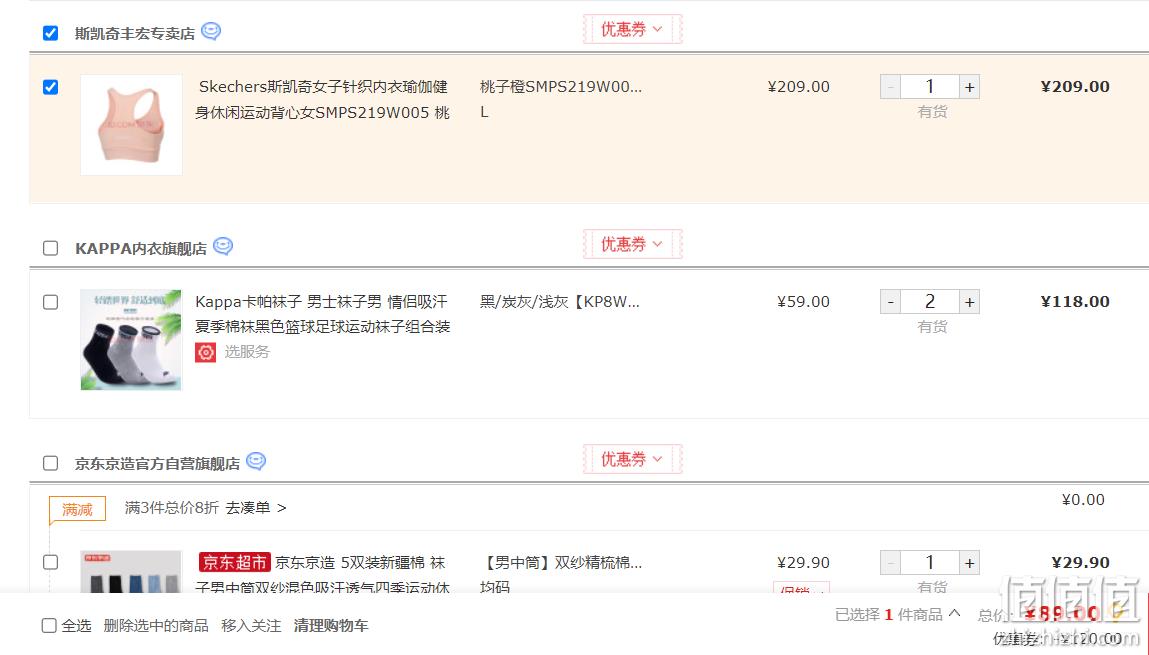Open 优惠券 dropdown for 京东京造官方自营旗舰店
Screen dimensions: 1149x655
632,459
